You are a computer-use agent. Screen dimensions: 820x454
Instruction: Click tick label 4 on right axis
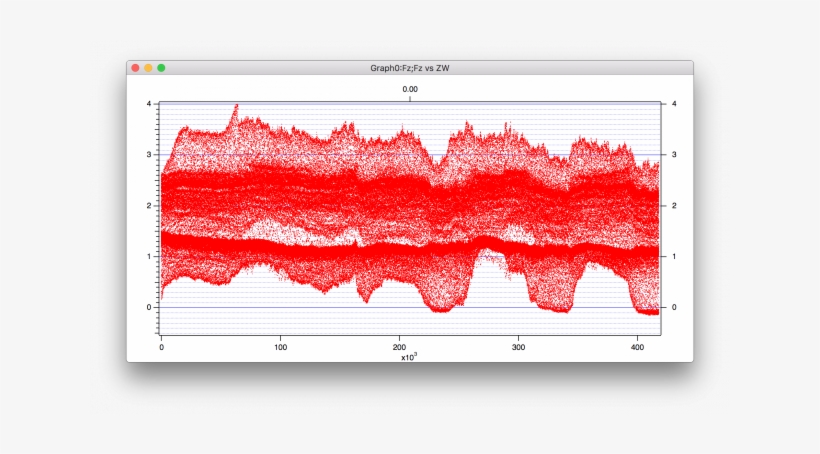pos(676,104)
